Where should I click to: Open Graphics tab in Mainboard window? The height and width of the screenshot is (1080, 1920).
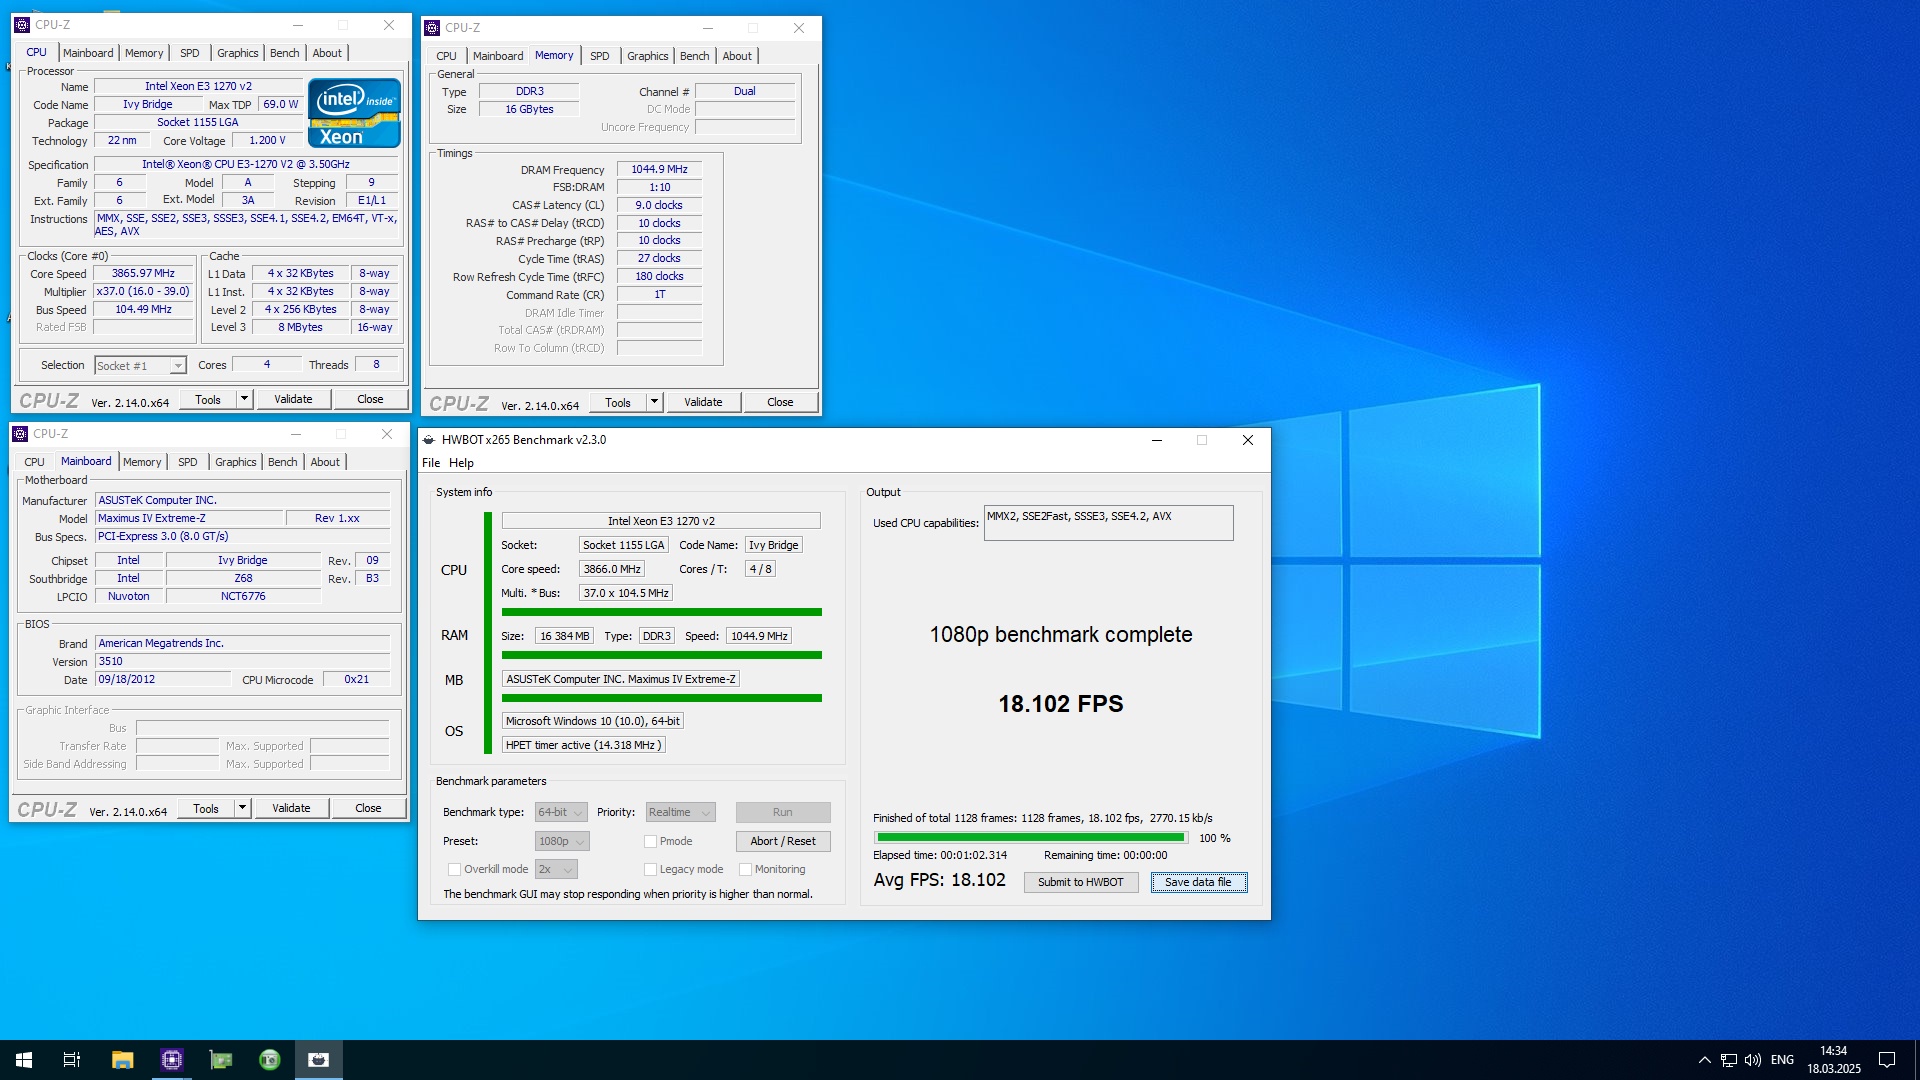click(x=236, y=462)
